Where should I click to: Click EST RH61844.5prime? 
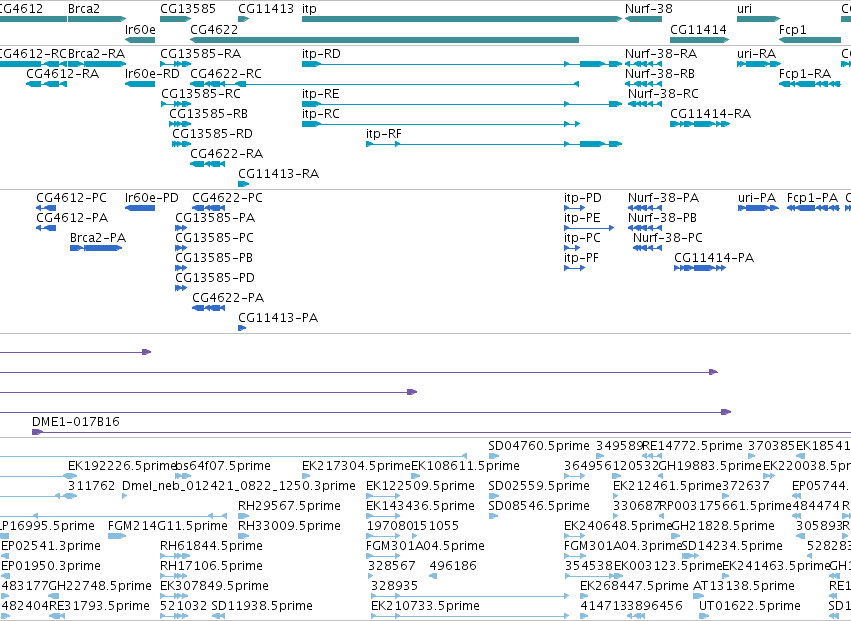176,556
